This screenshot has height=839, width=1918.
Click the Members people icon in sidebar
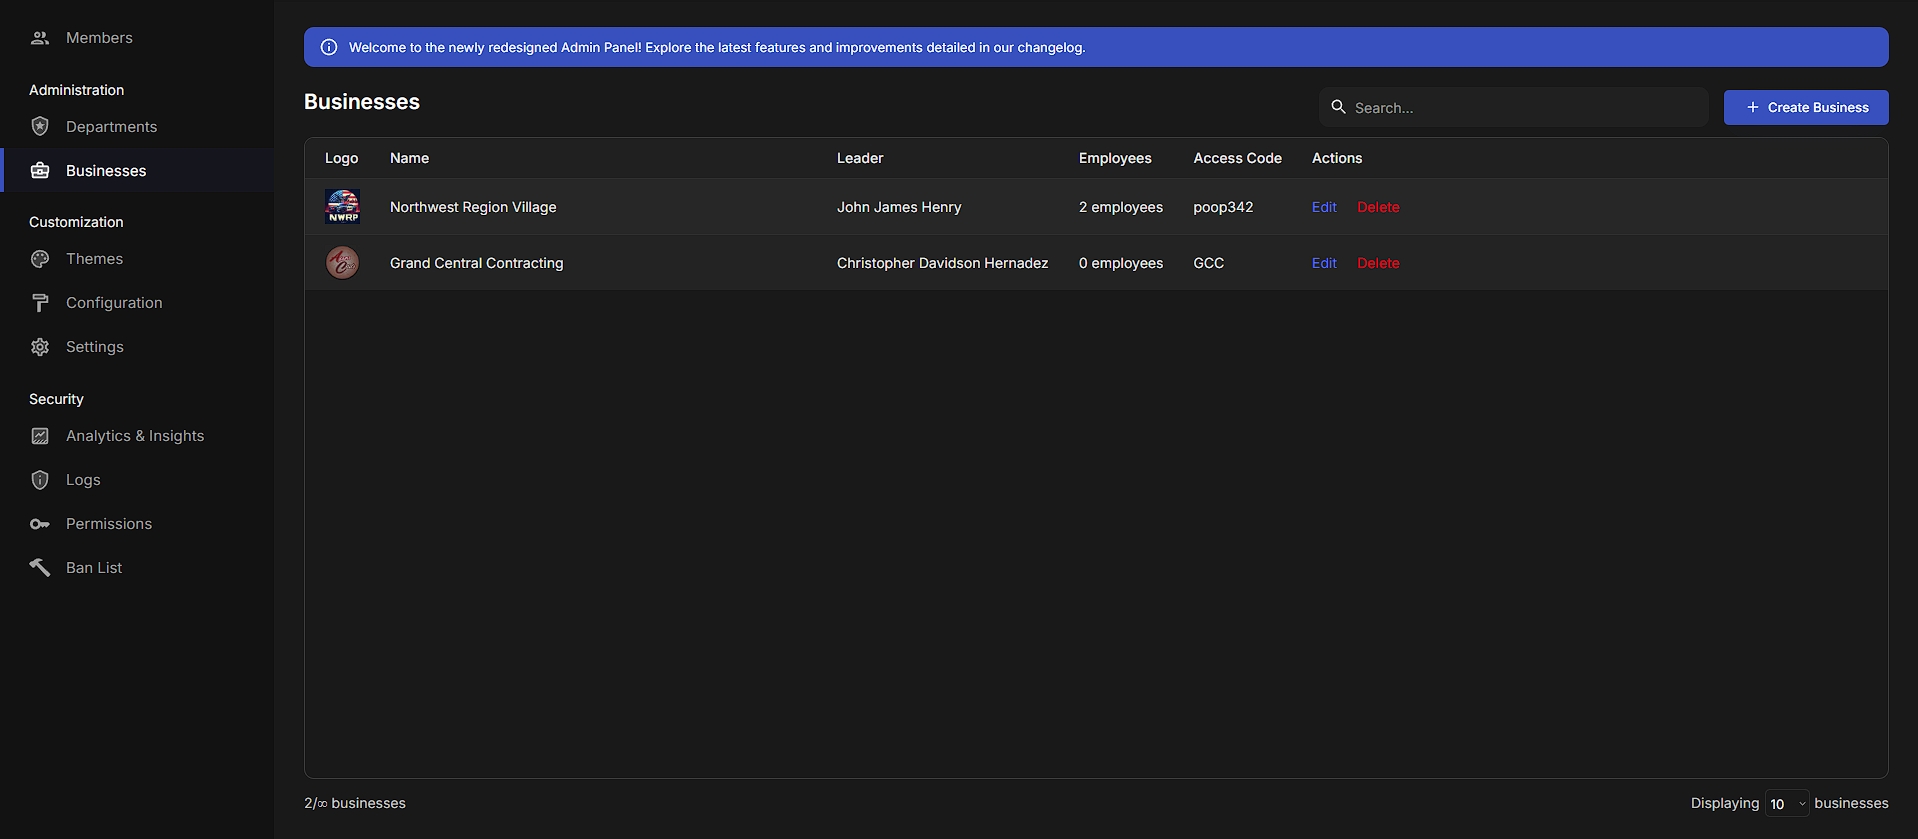(40, 38)
